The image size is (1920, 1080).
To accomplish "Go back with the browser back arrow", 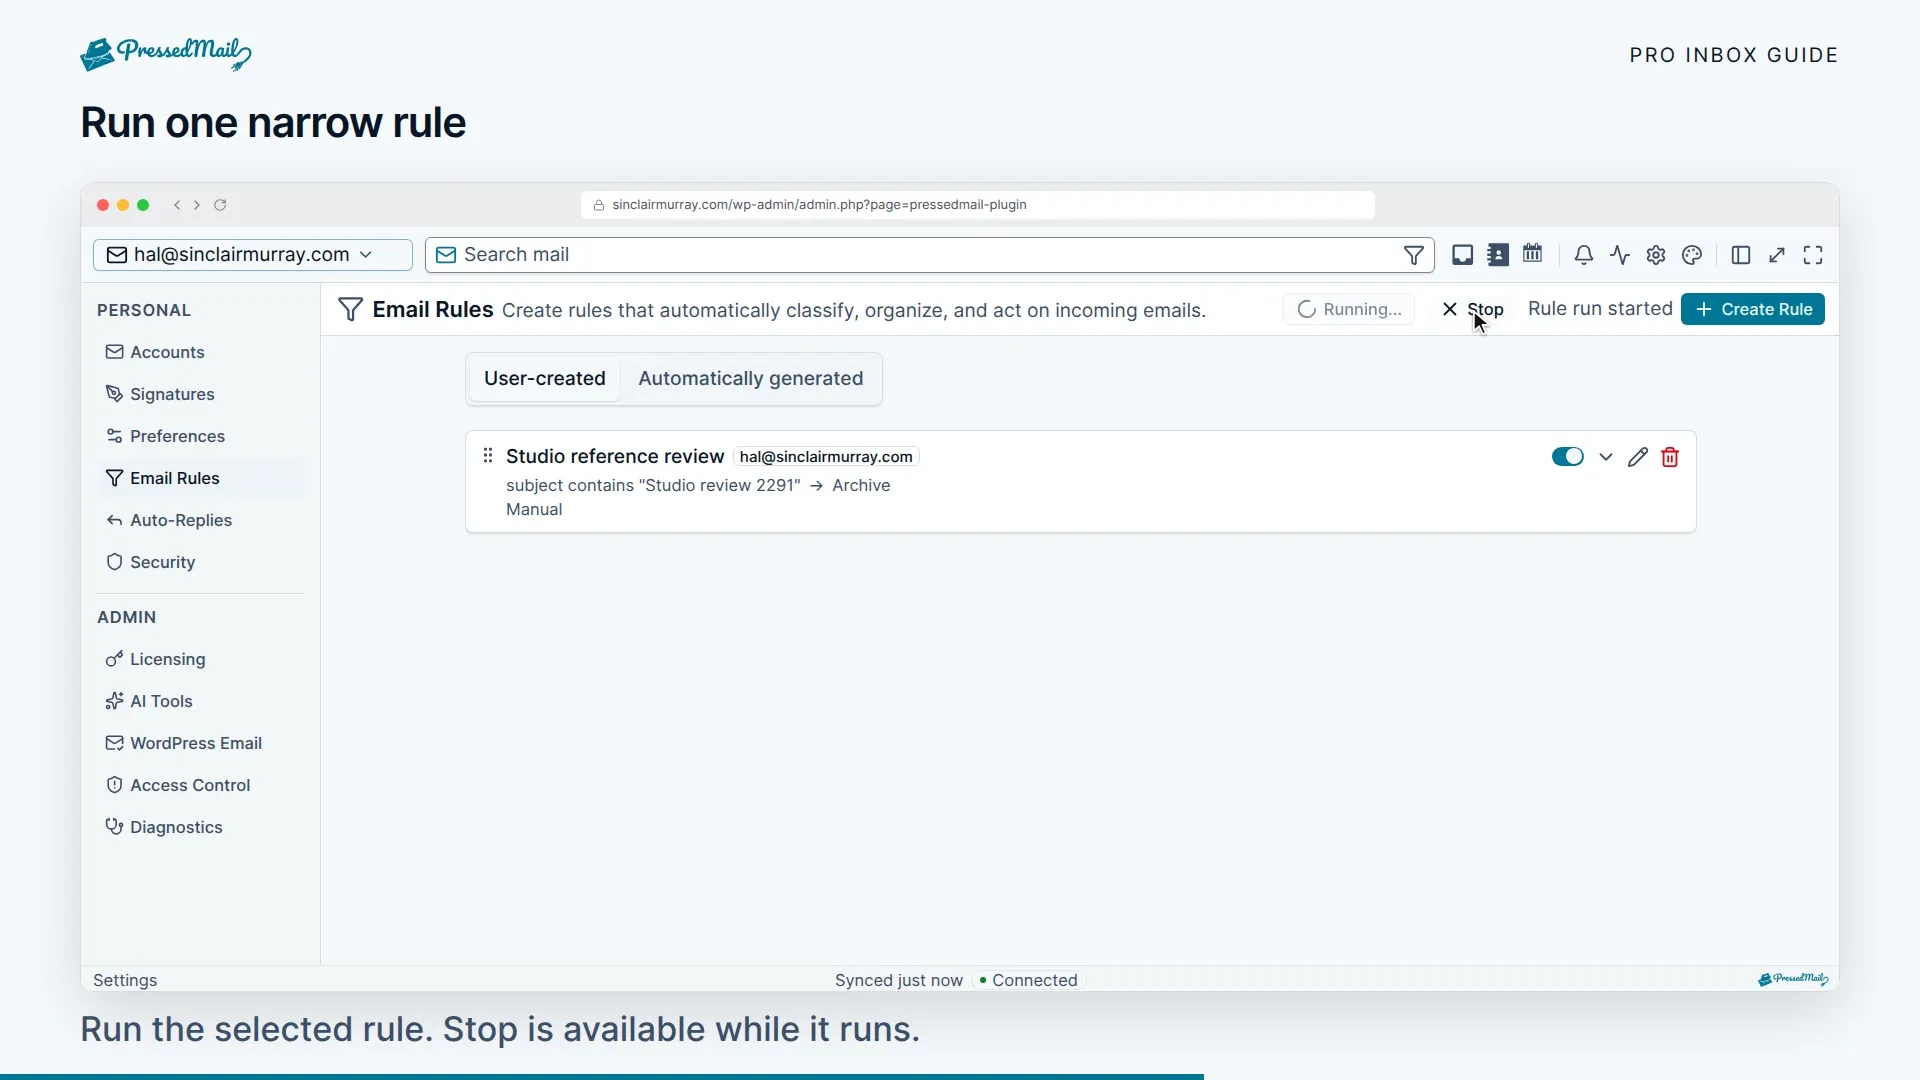I will tap(177, 205).
